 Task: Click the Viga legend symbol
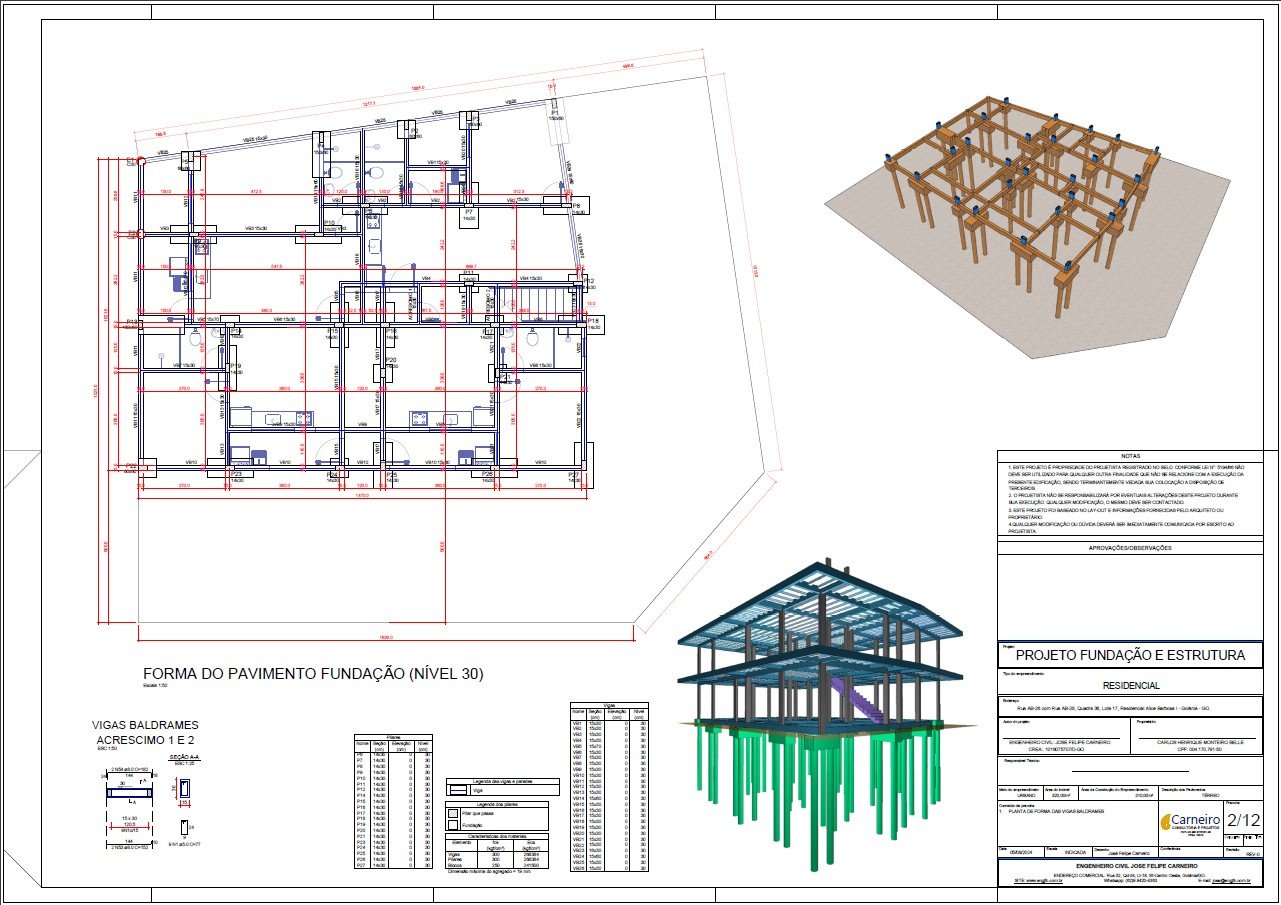[x=458, y=790]
